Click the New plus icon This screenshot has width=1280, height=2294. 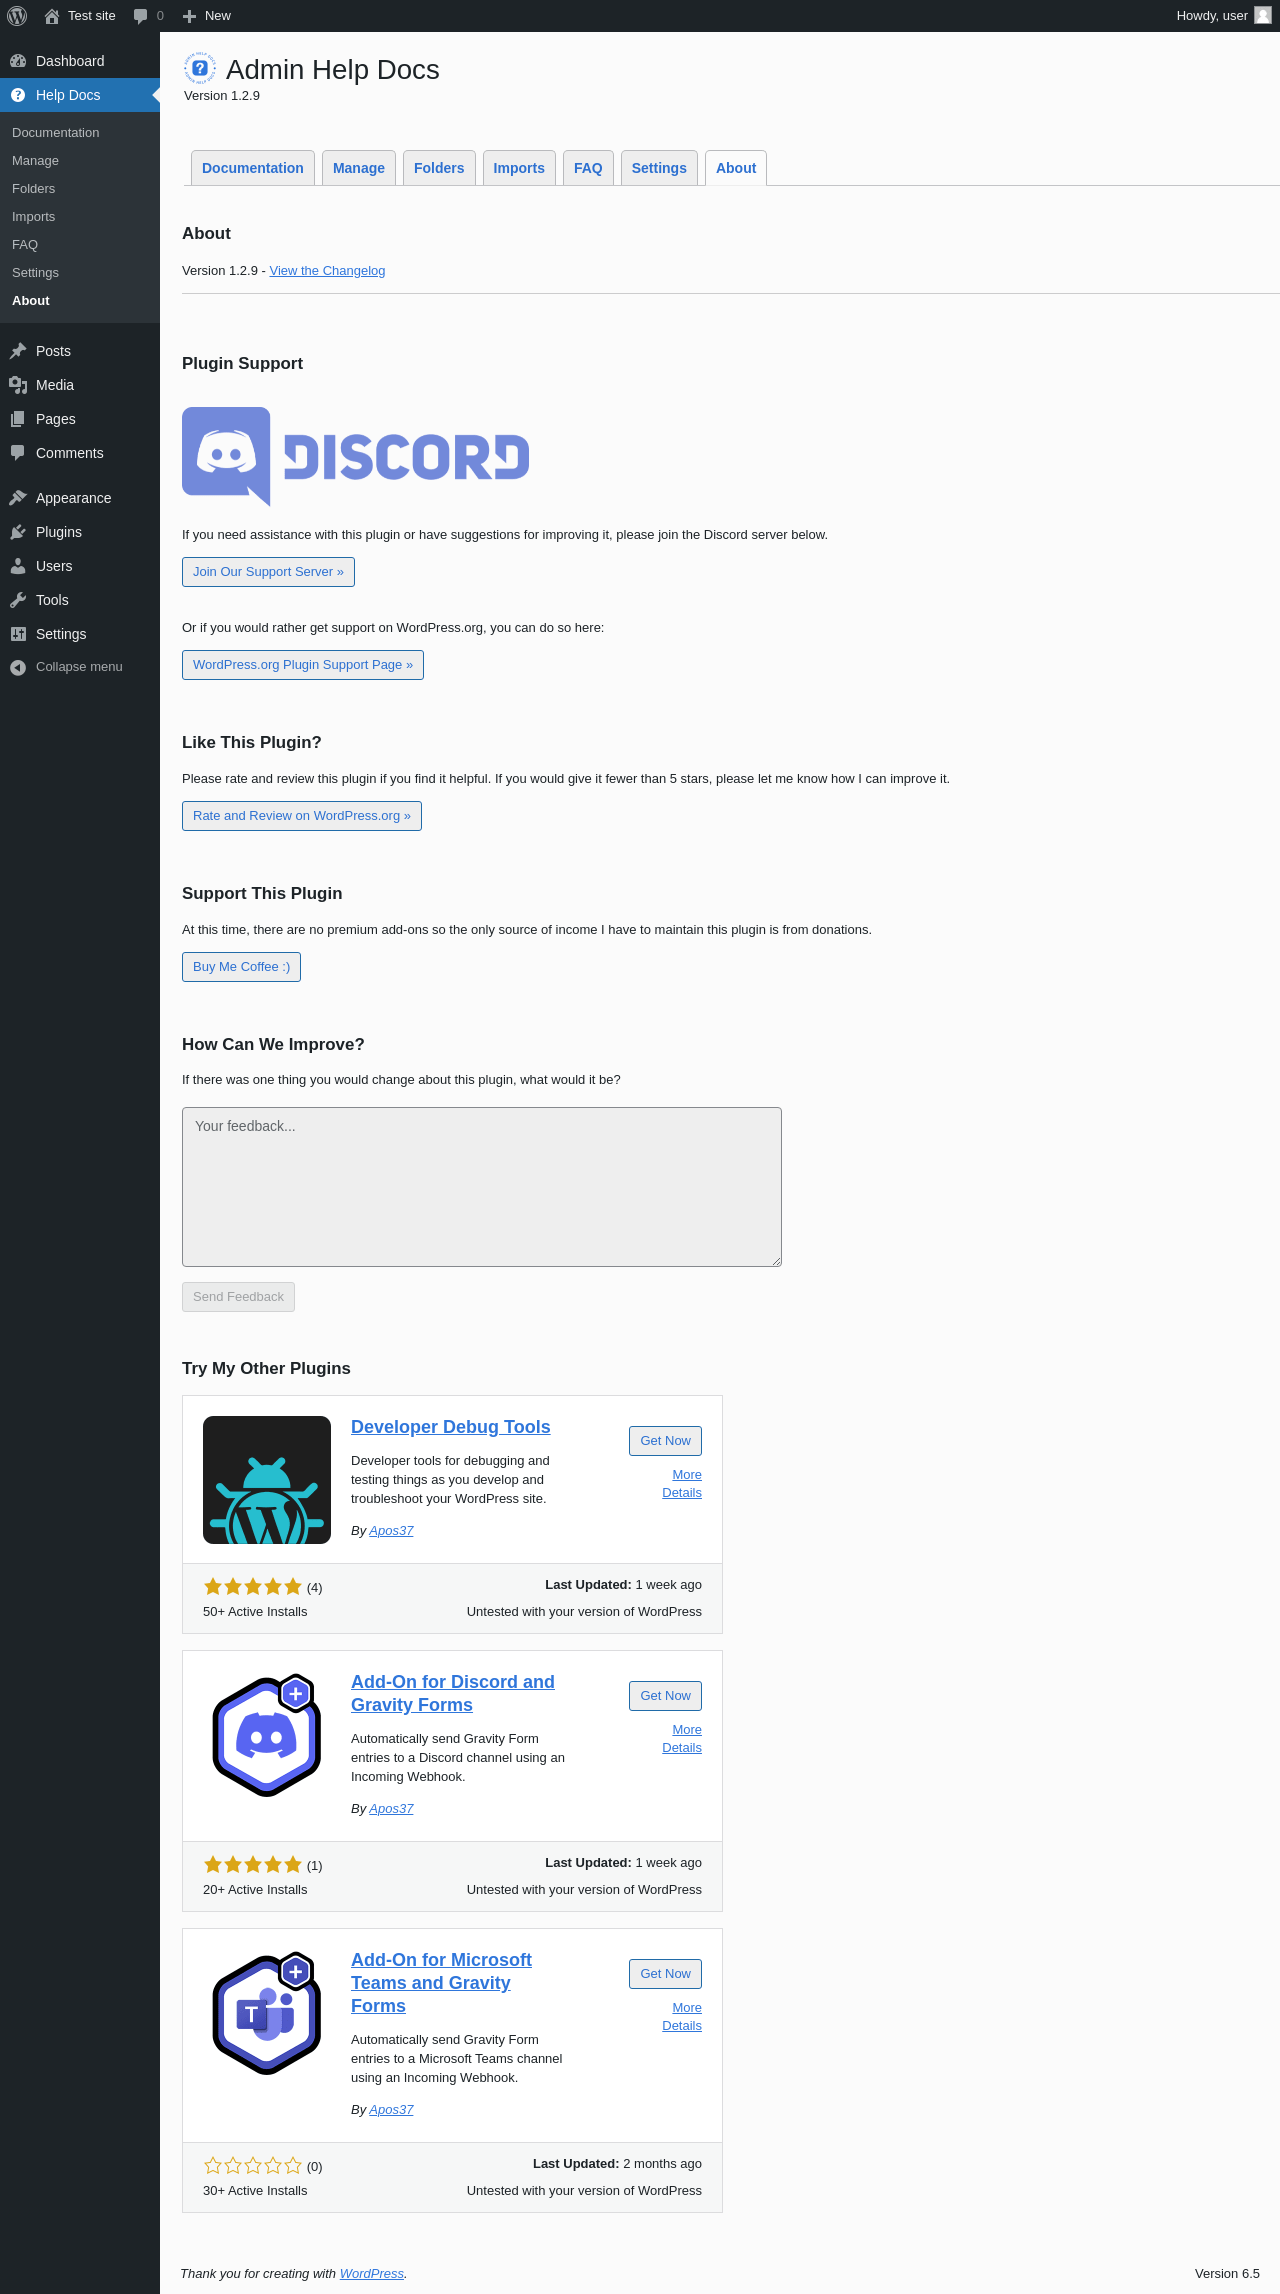189,16
